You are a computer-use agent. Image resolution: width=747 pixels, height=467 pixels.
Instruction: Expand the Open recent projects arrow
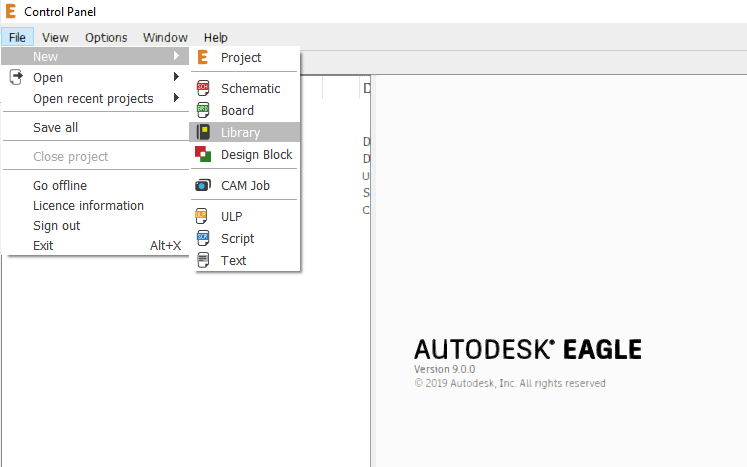(176, 98)
